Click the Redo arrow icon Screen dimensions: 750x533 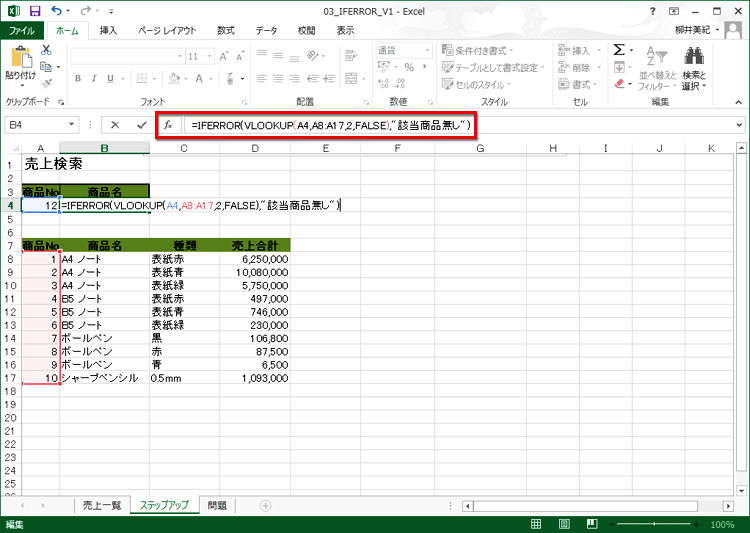click(x=86, y=11)
